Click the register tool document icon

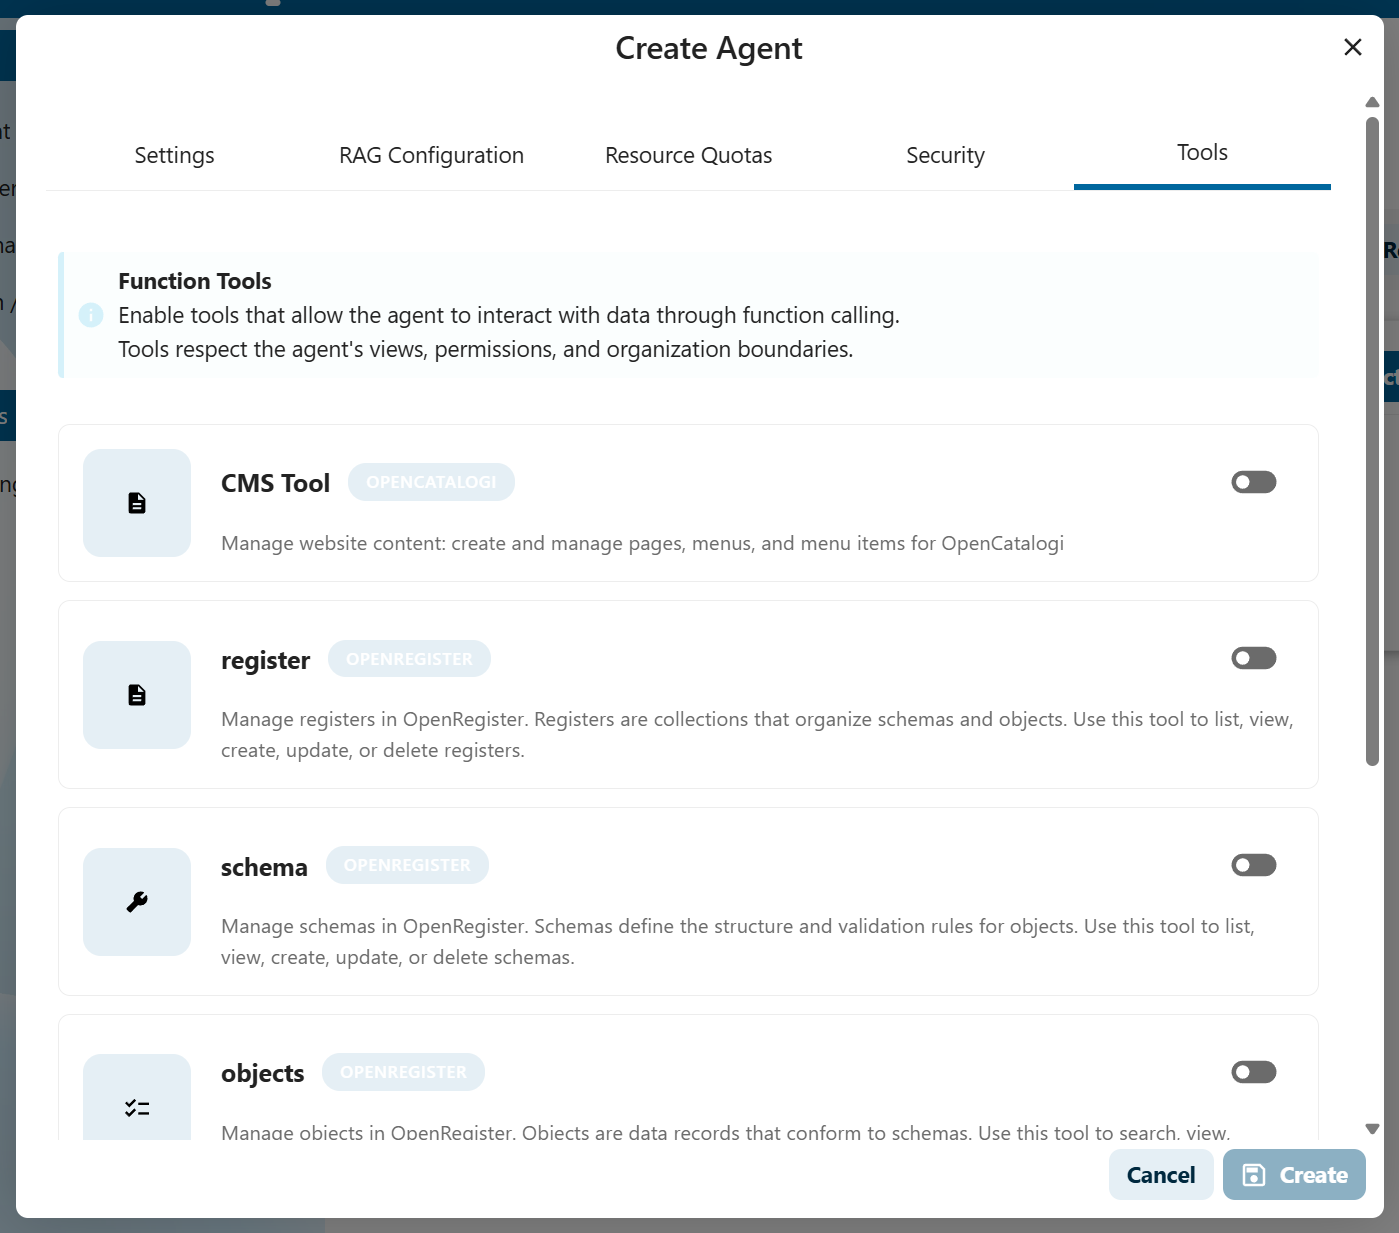[x=137, y=695]
